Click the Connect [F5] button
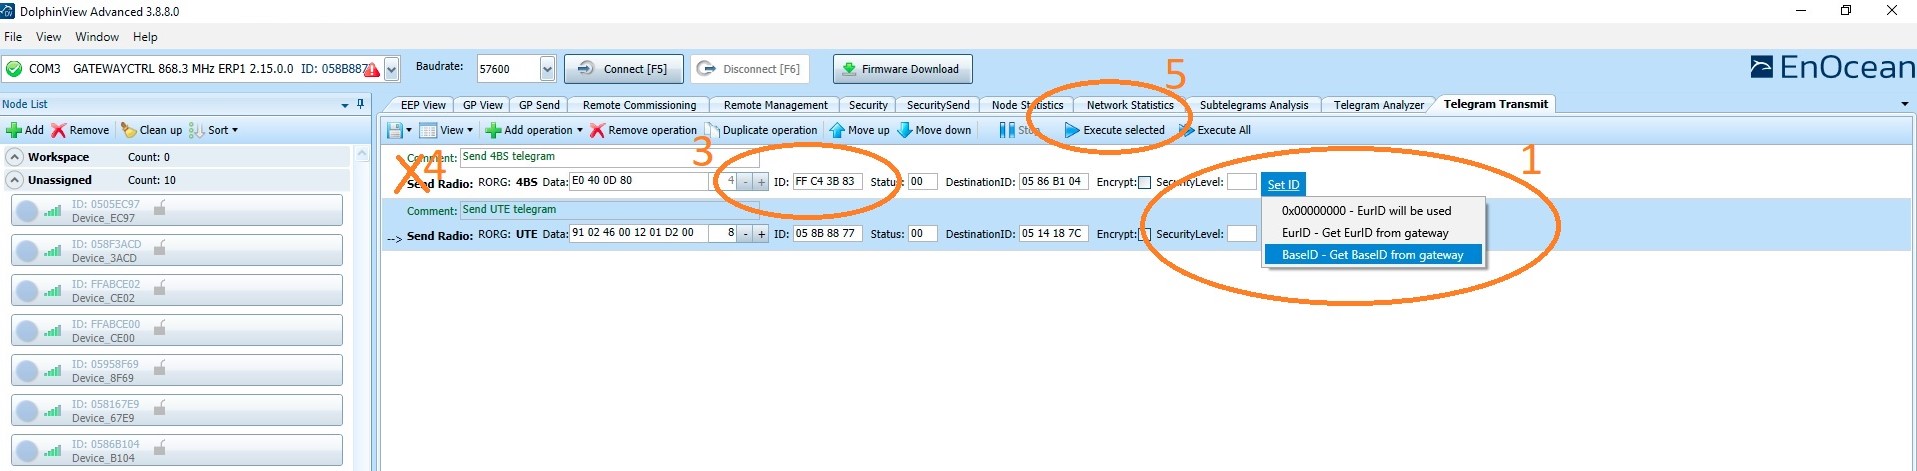This screenshot has width=1917, height=471. pyautogui.click(x=623, y=69)
